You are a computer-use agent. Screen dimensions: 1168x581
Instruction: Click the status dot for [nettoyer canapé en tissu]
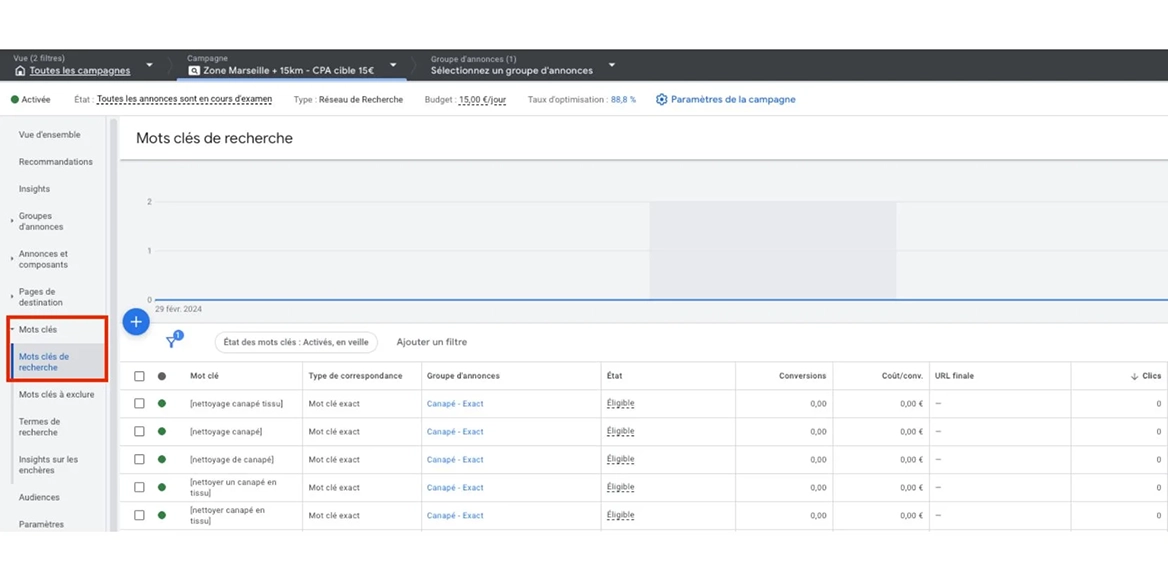tap(162, 515)
